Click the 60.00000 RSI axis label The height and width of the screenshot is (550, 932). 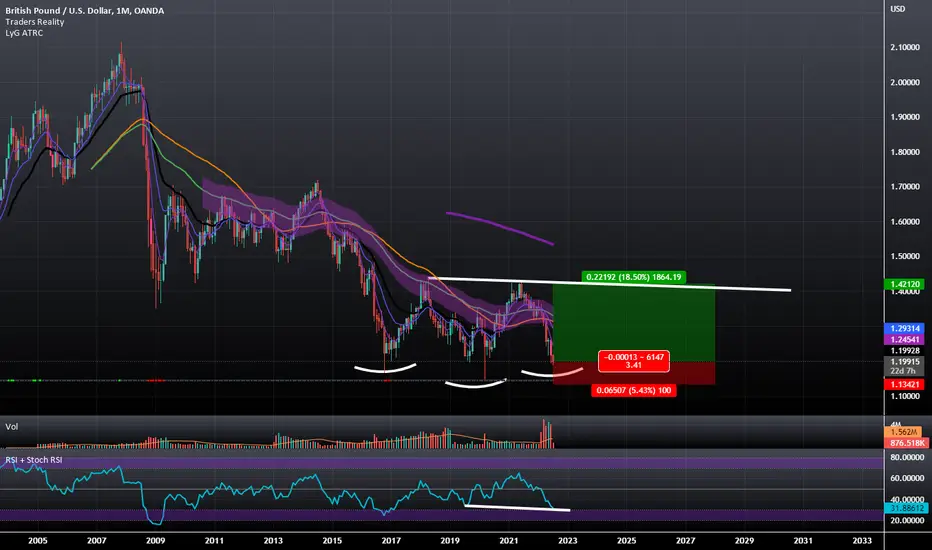click(907, 478)
